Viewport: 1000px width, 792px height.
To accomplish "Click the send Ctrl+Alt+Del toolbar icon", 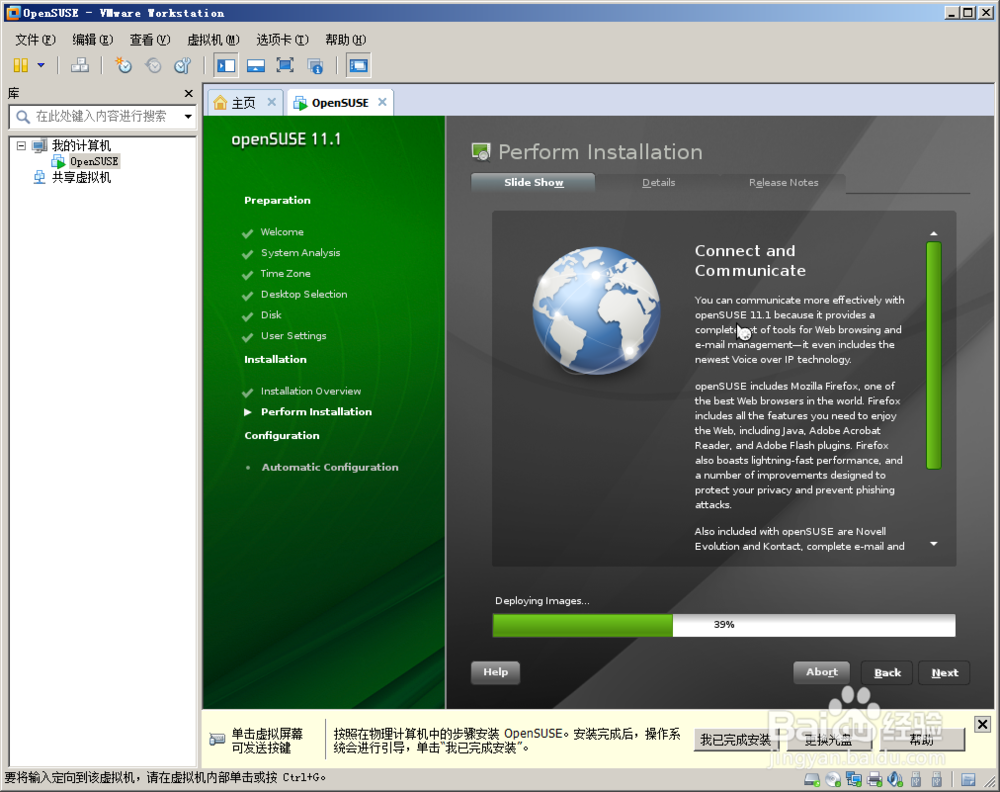I will click(x=80, y=65).
